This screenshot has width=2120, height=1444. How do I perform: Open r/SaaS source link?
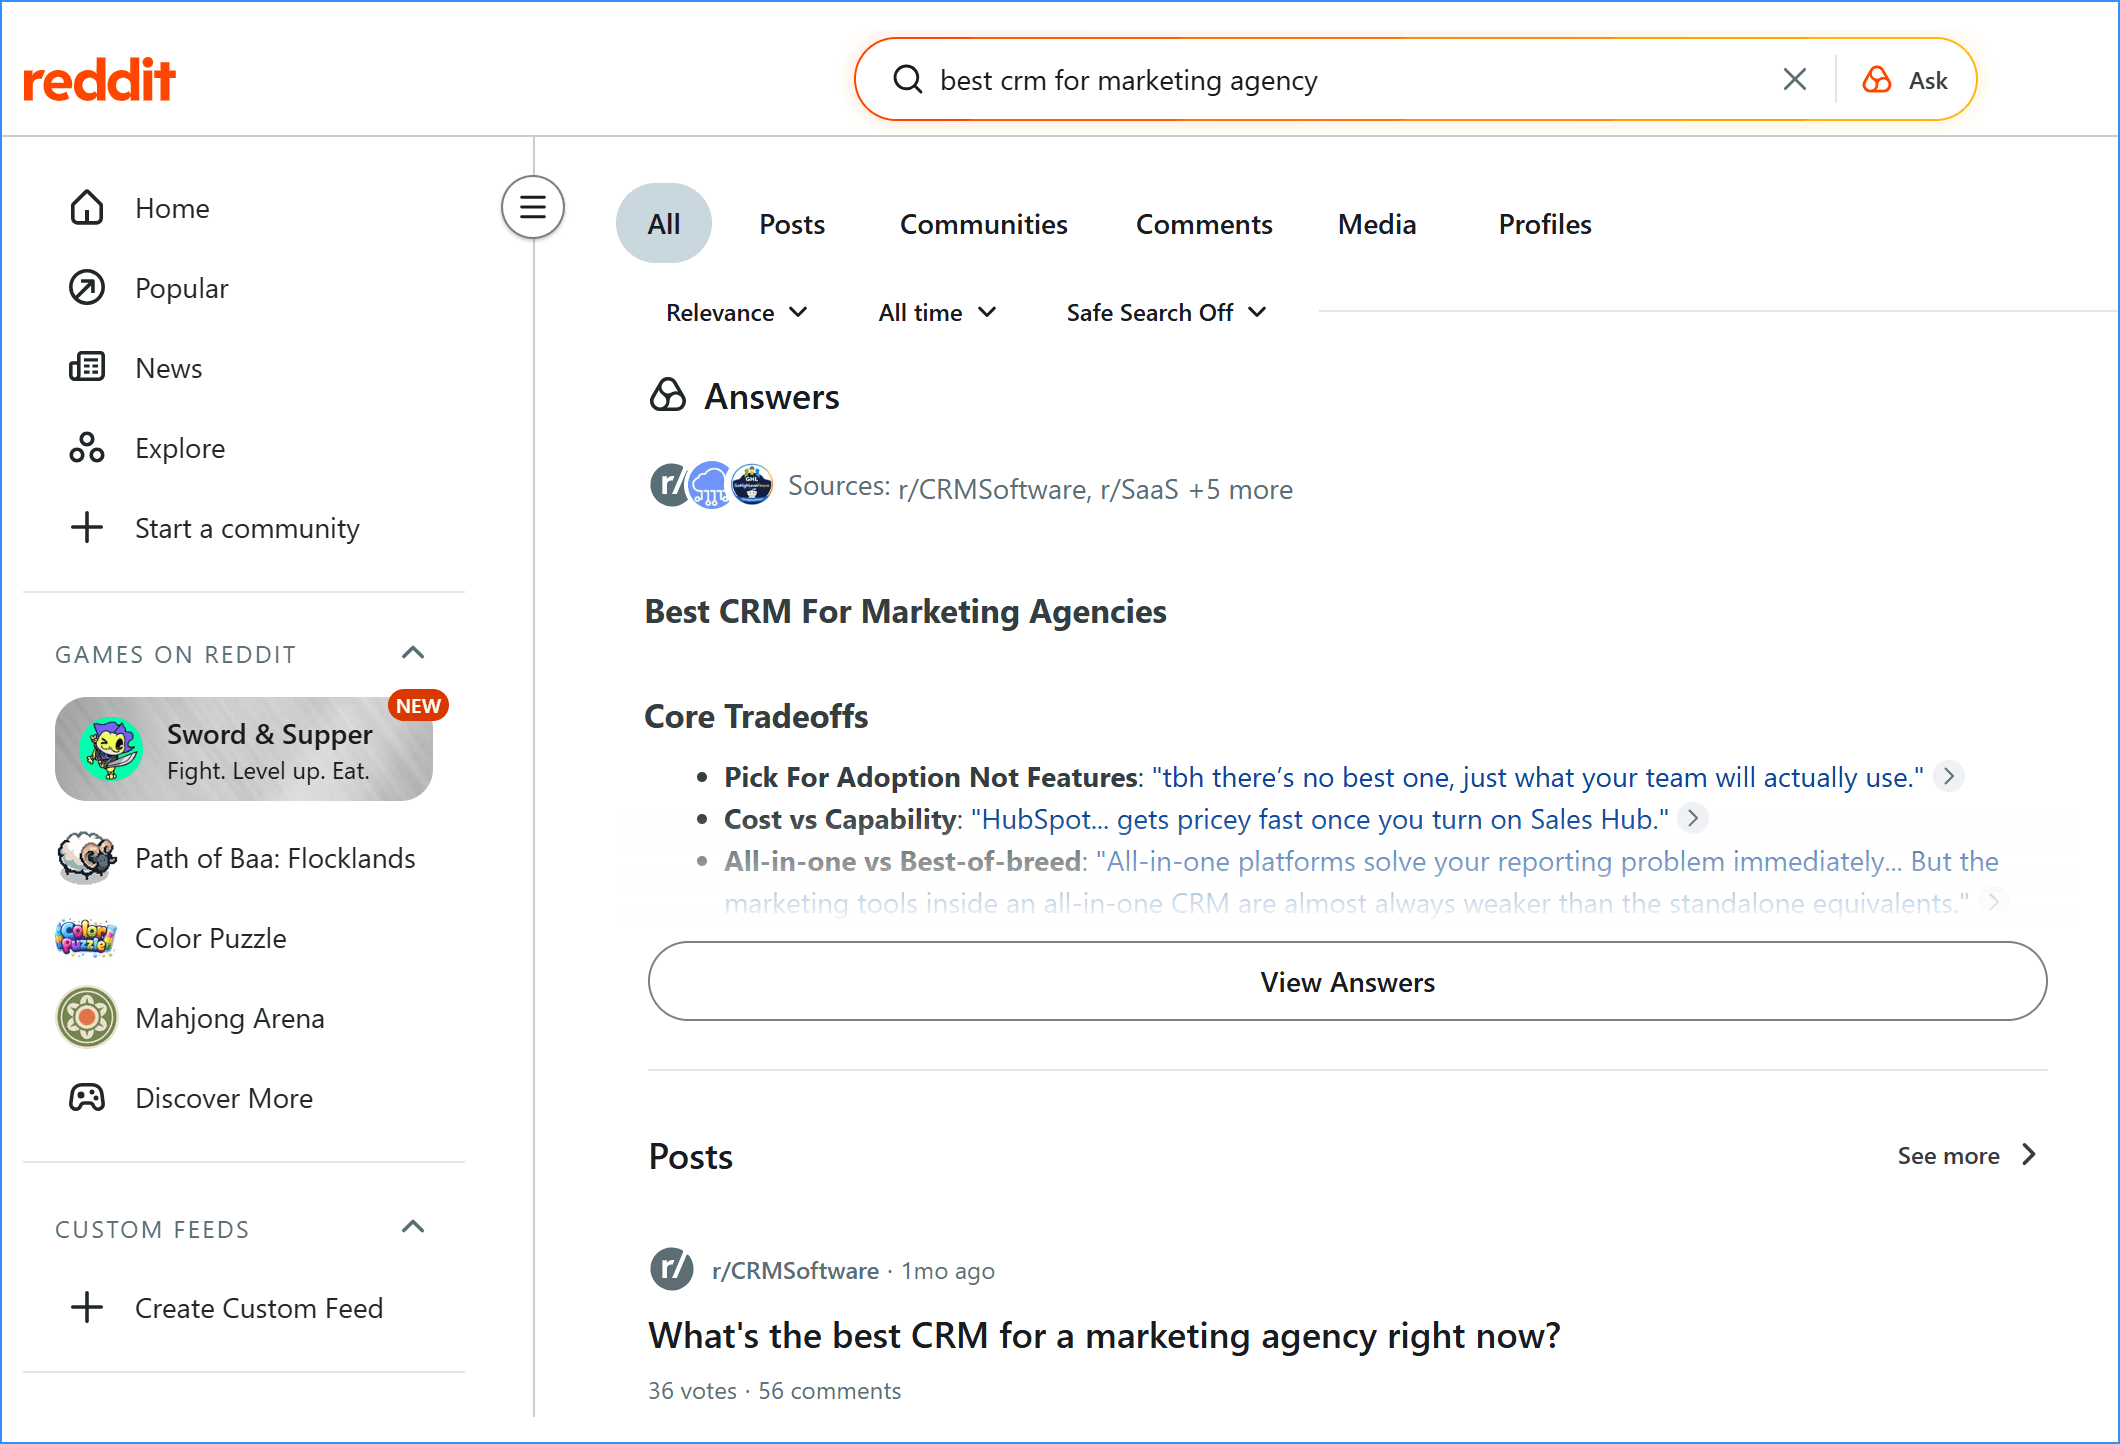[x=1139, y=489]
